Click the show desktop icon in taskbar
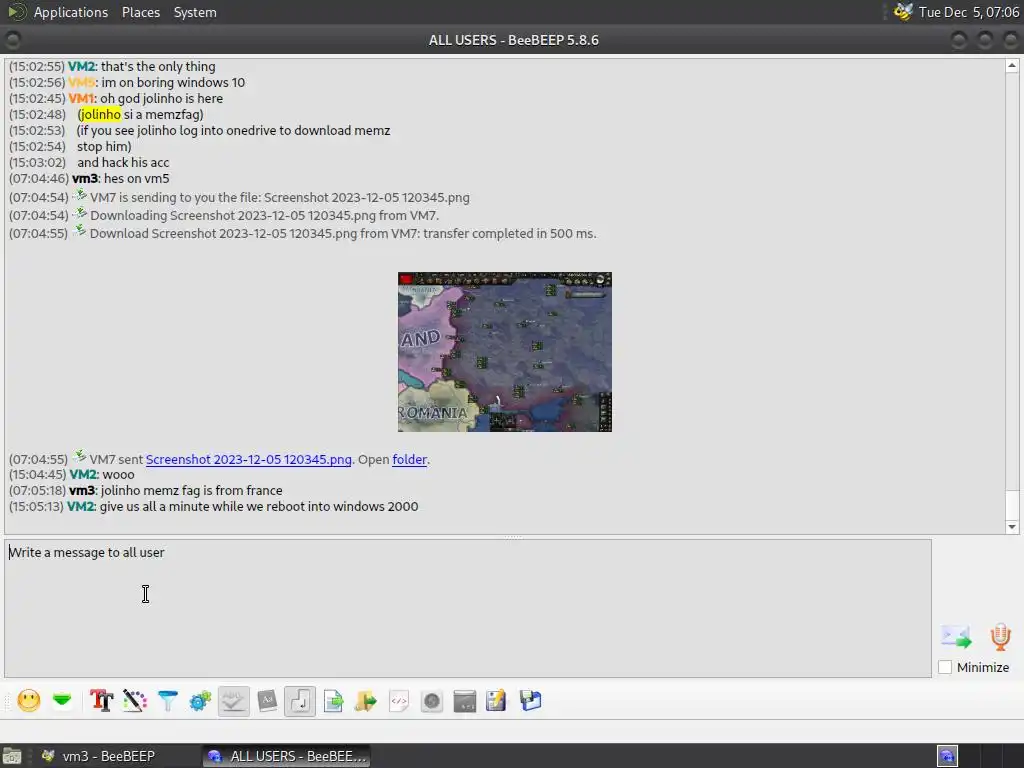 click(x=12, y=756)
